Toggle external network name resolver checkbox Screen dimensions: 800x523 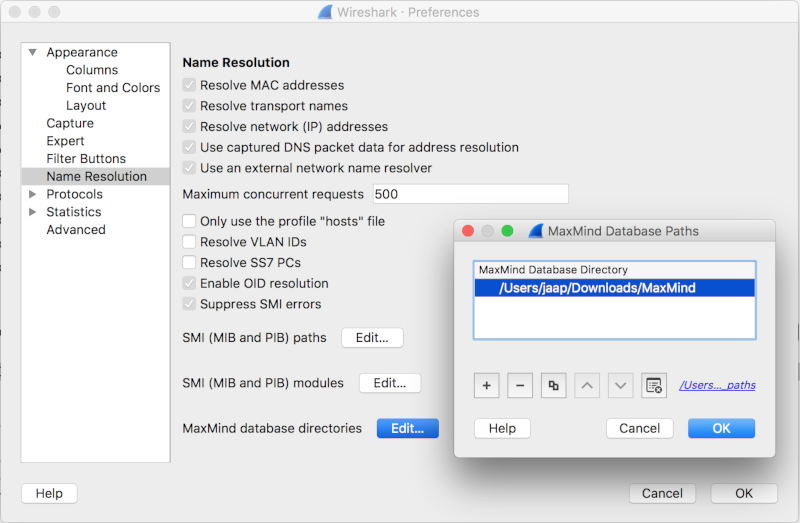(189, 168)
